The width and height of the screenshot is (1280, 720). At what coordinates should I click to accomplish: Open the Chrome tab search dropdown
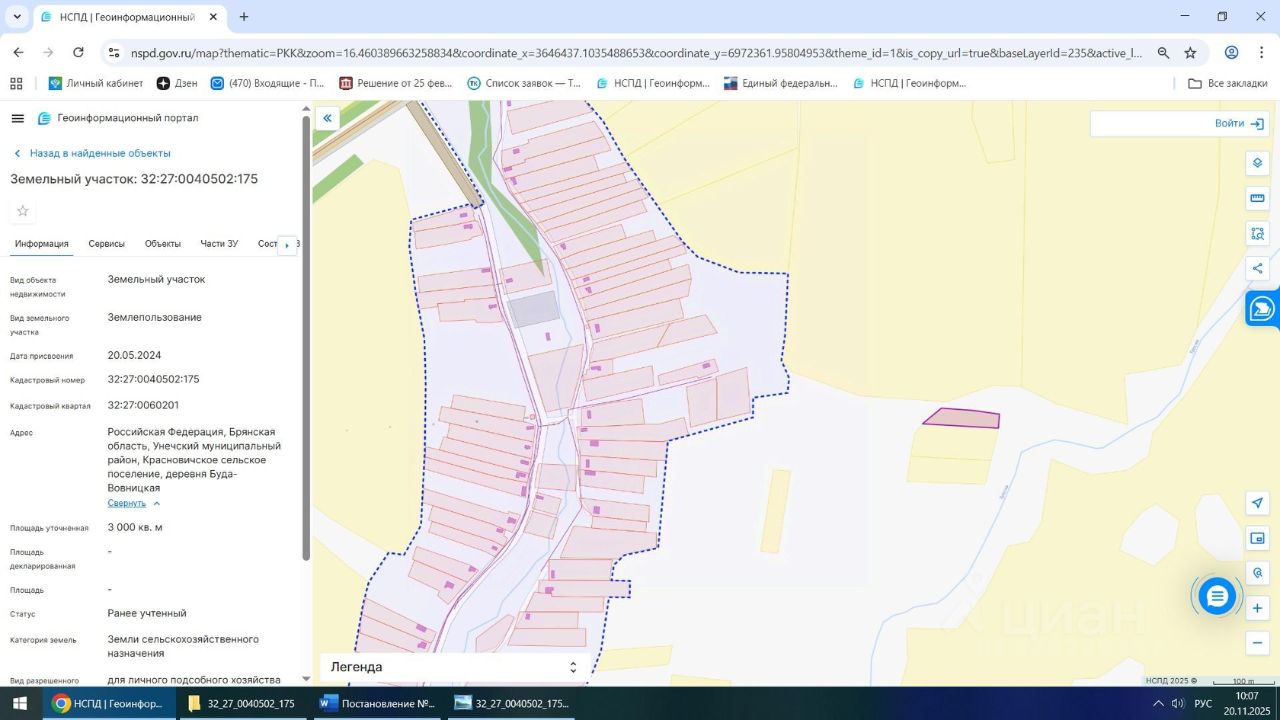coord(16,17)
